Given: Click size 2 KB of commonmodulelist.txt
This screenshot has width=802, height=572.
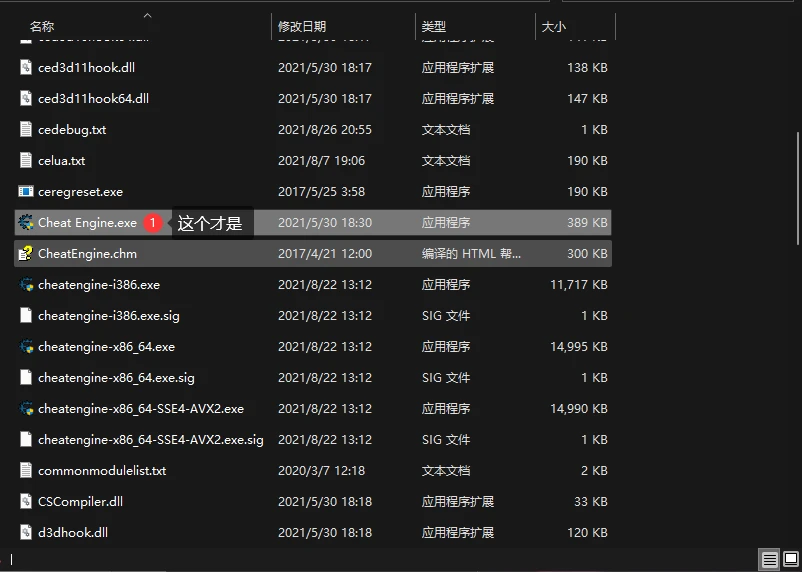Looking at the screenshot, I should pyautogui.click(x=594, y=470).
